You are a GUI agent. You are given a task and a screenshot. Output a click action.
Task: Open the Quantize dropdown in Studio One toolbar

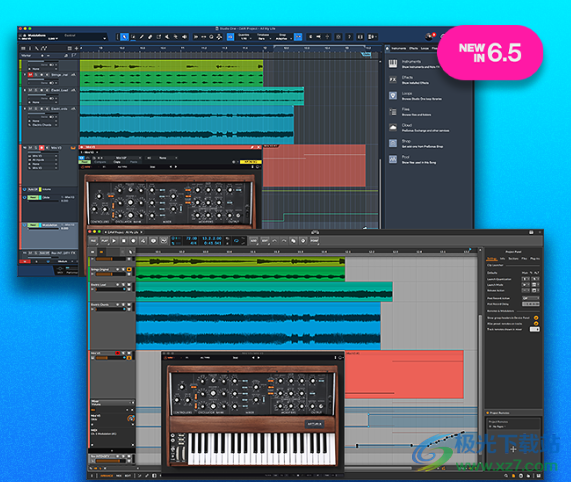(x=244, y=37)
